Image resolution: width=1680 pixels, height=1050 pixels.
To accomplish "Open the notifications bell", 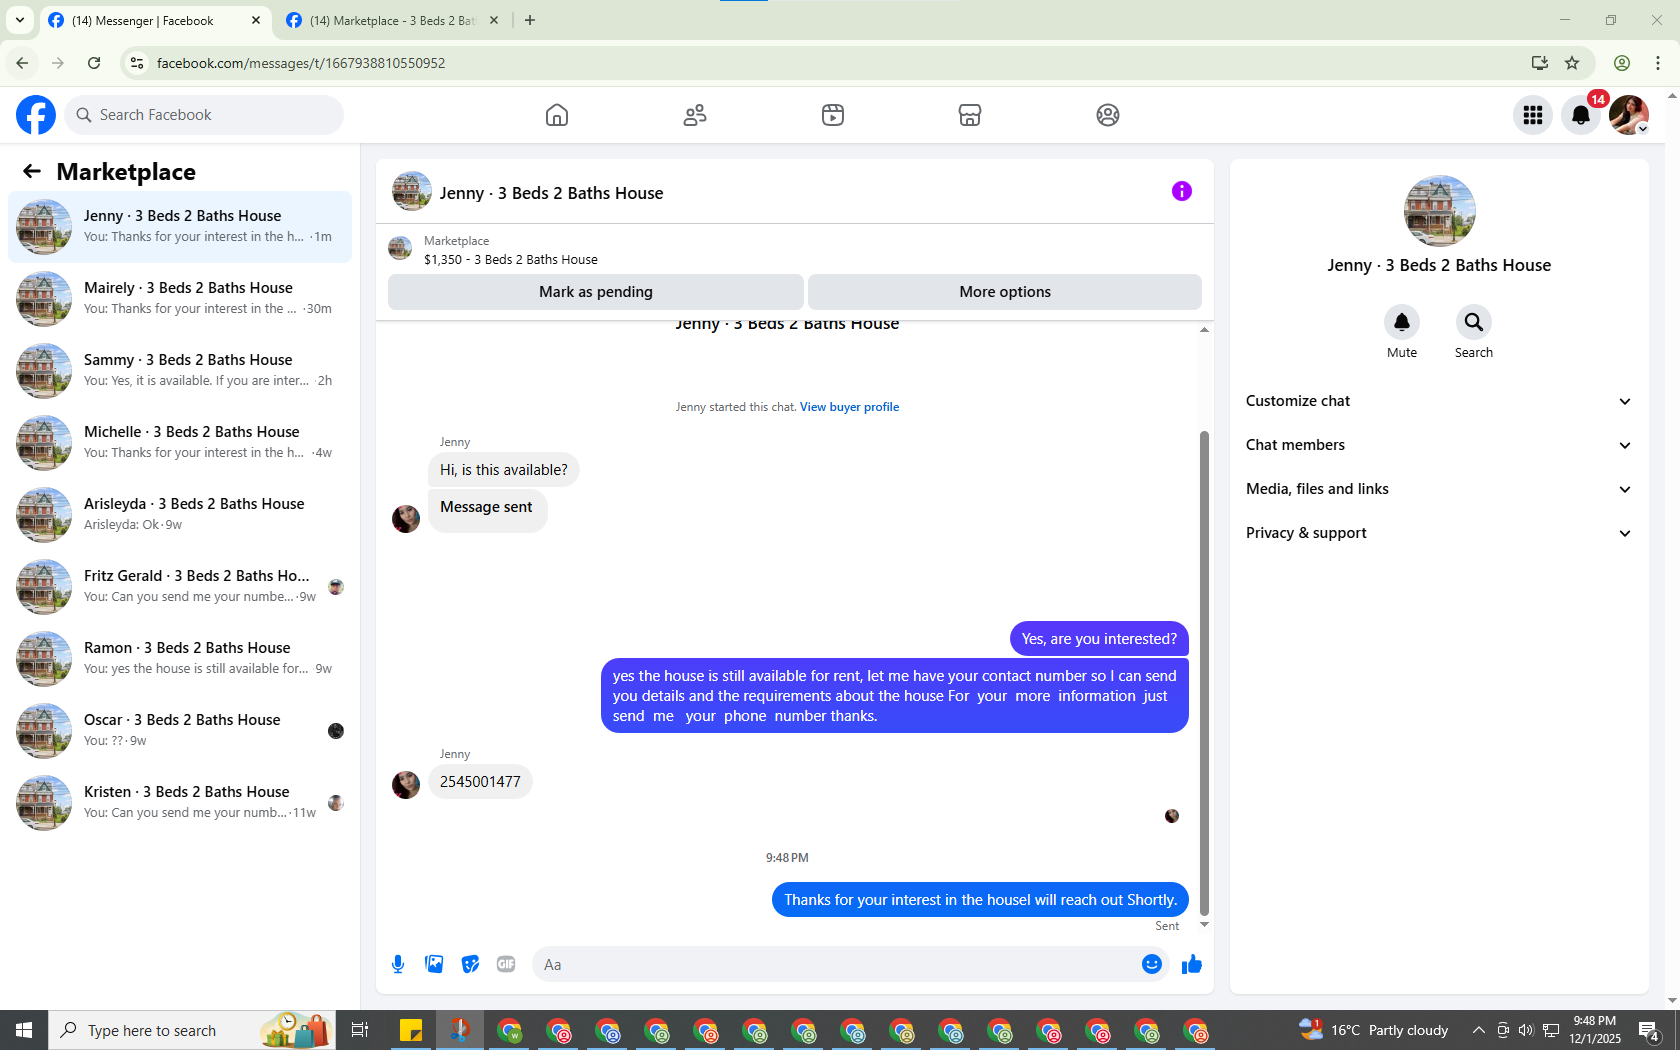I will 1581,115.
